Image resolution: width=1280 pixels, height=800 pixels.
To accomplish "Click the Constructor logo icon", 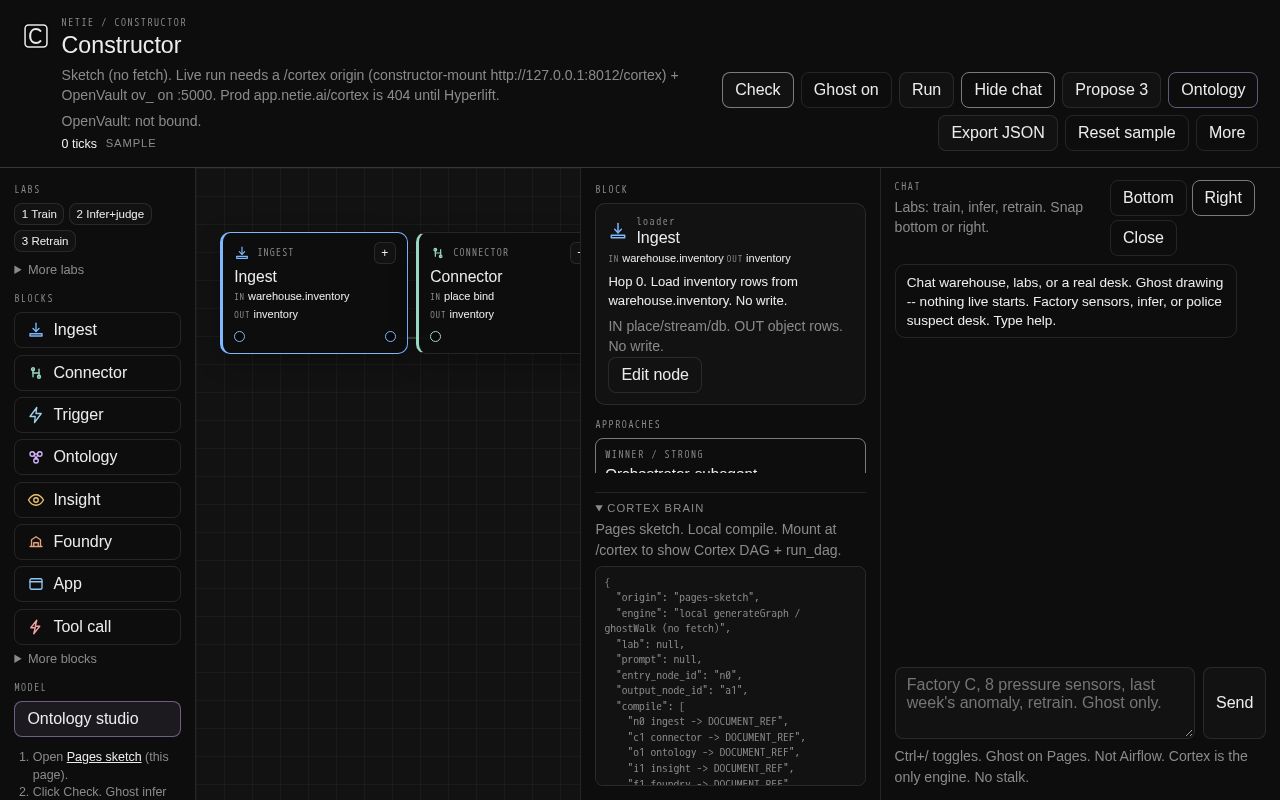I will coord(36,36).
